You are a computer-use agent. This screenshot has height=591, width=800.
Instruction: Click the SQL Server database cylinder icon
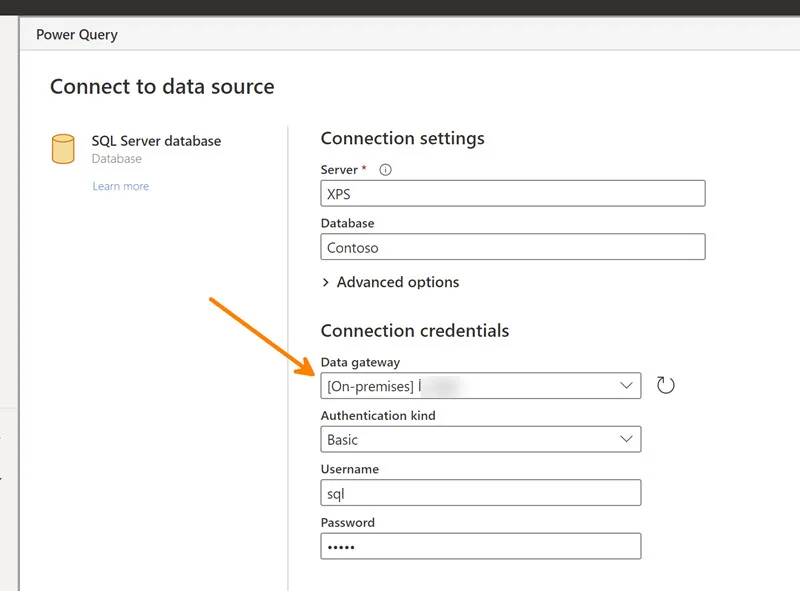pyautogui.click(x=63, y=149)
